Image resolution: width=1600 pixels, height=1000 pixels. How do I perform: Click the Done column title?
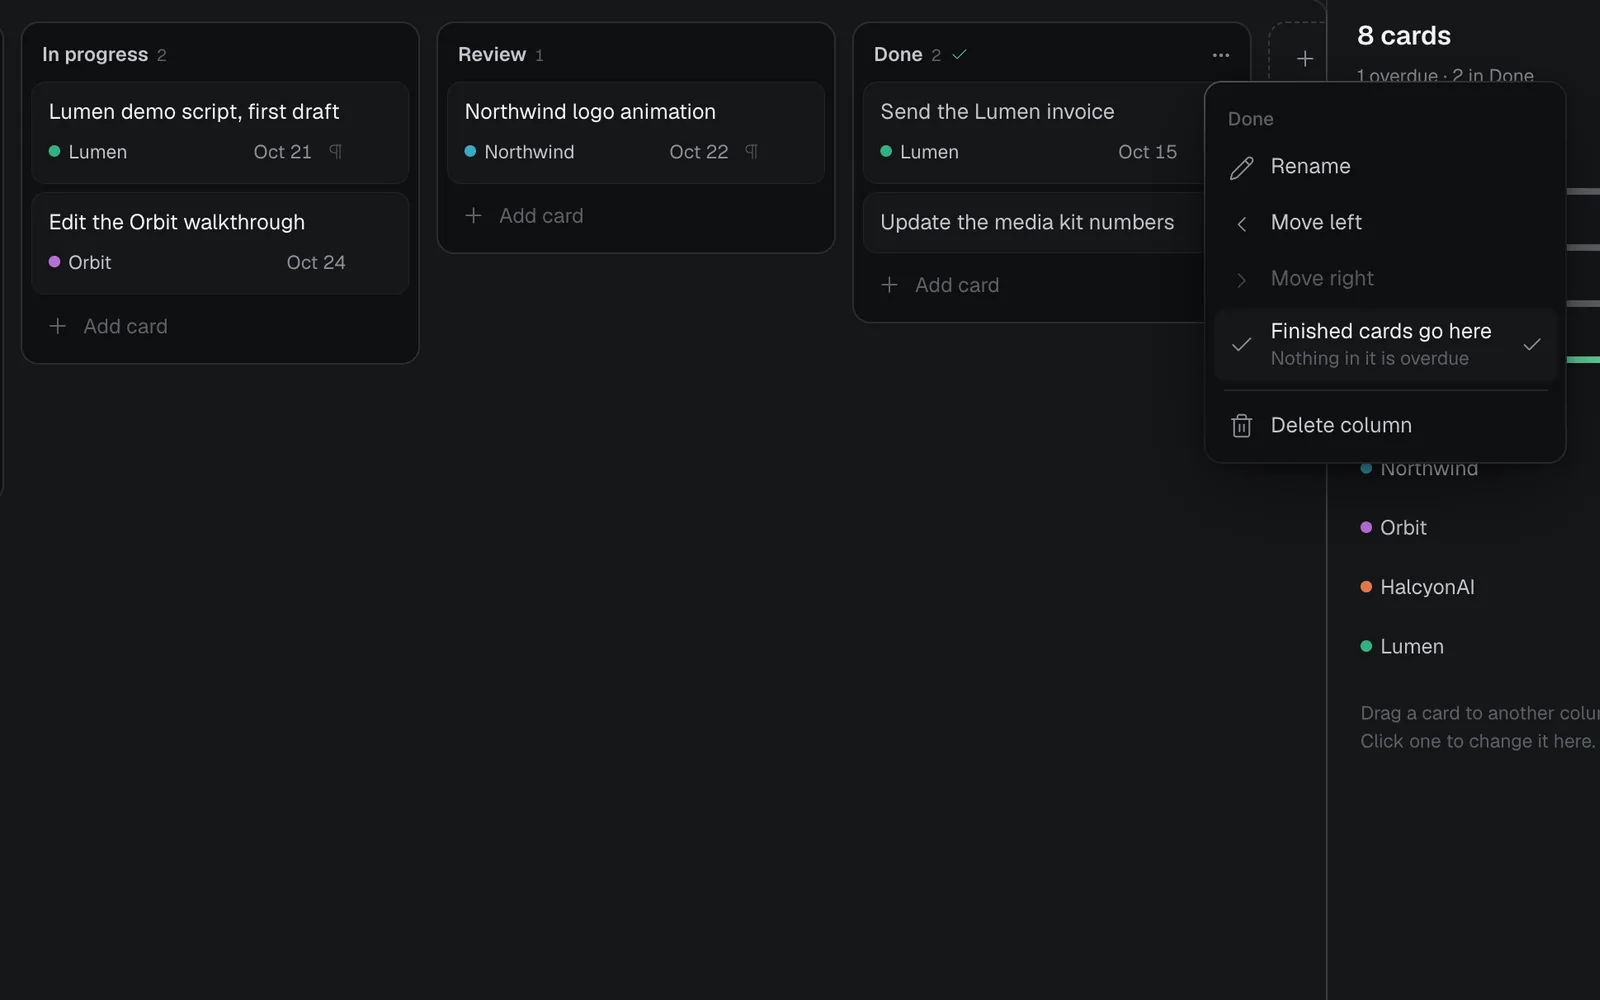898,55
